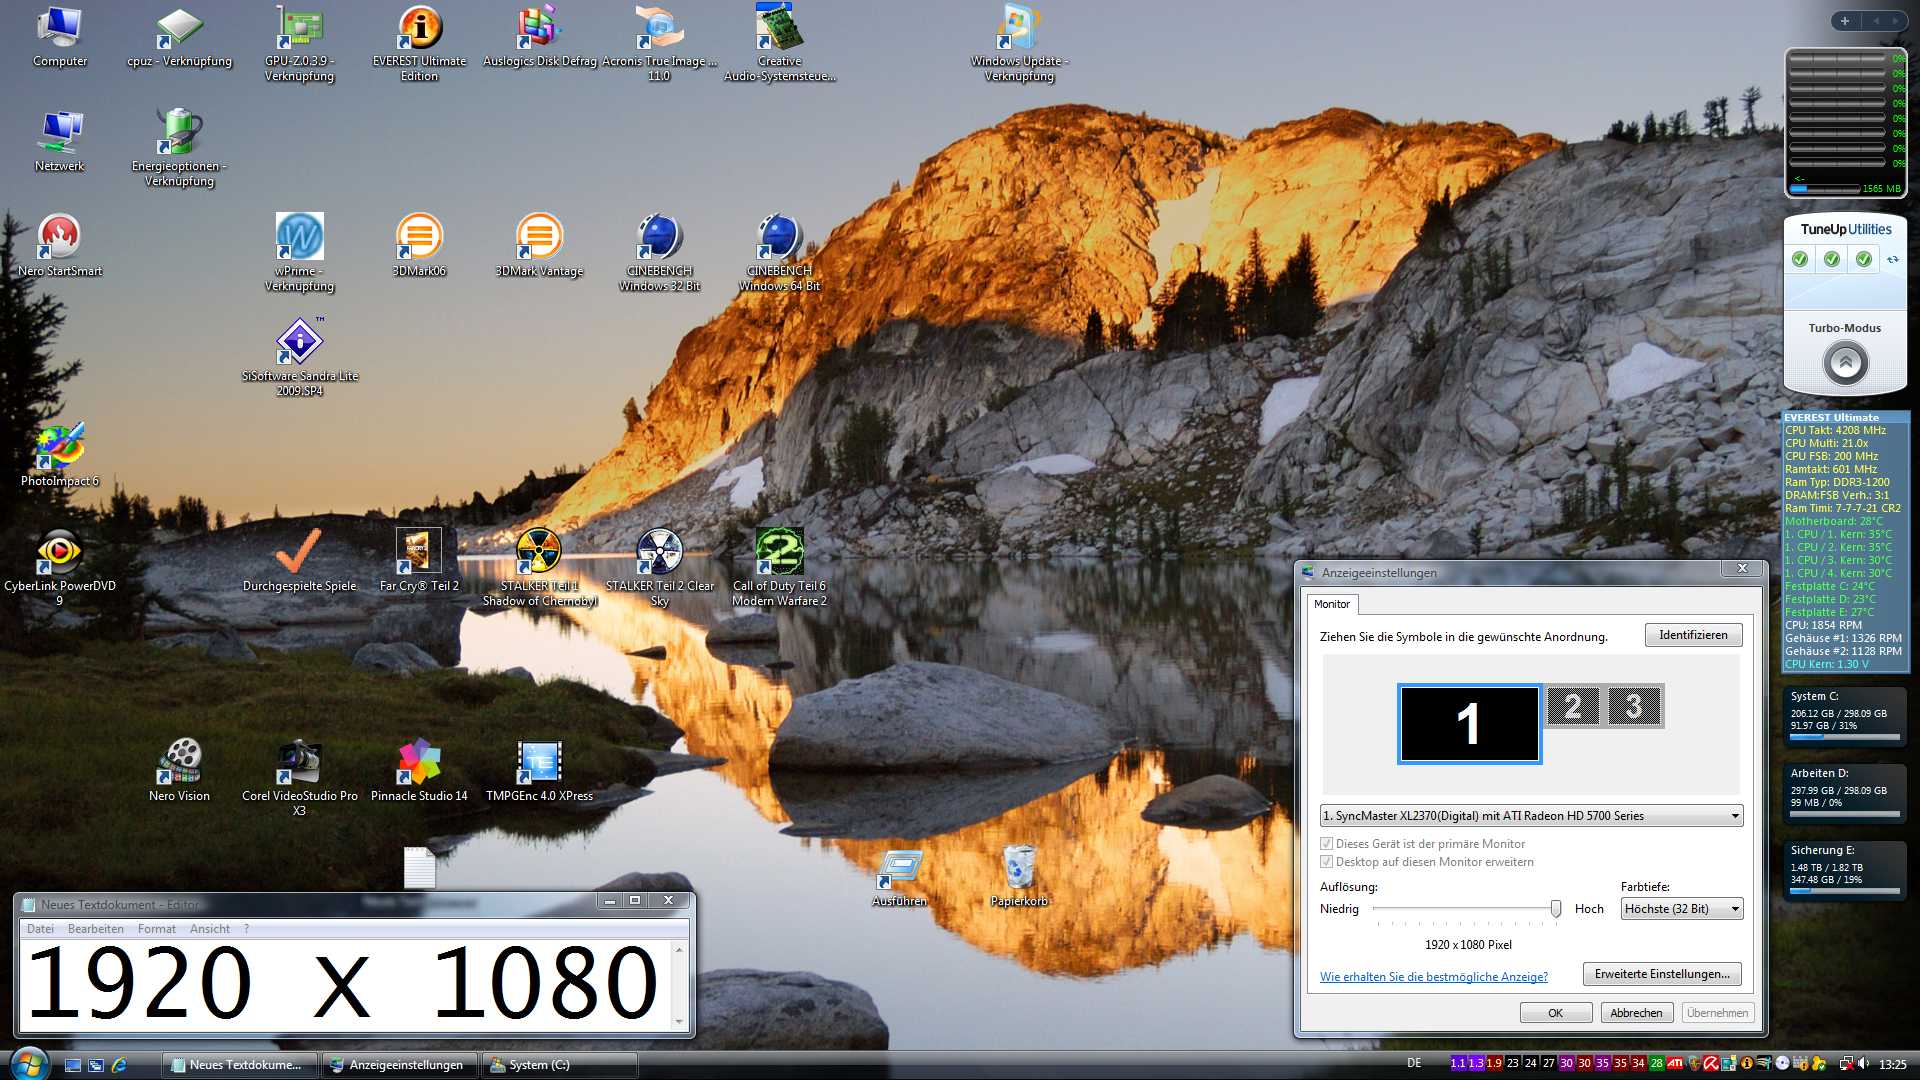Open the GPU-Z desktop shortcut
Screen dimensions: 1920x1080
(299, 30)
